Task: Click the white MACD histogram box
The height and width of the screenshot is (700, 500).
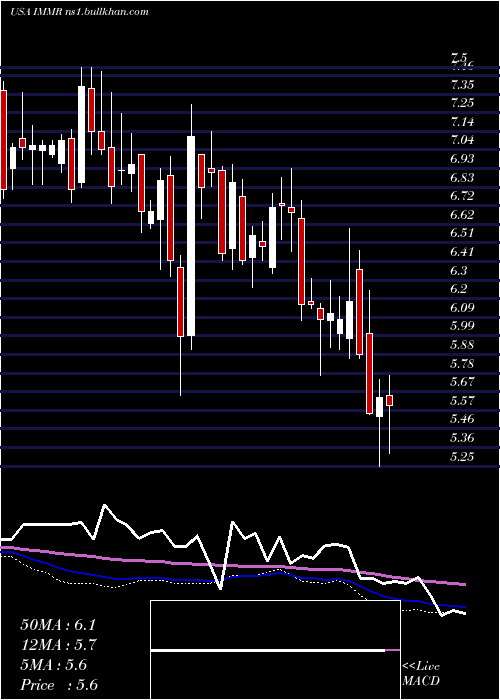Action: pyautogui.click(x=275, y=650)
